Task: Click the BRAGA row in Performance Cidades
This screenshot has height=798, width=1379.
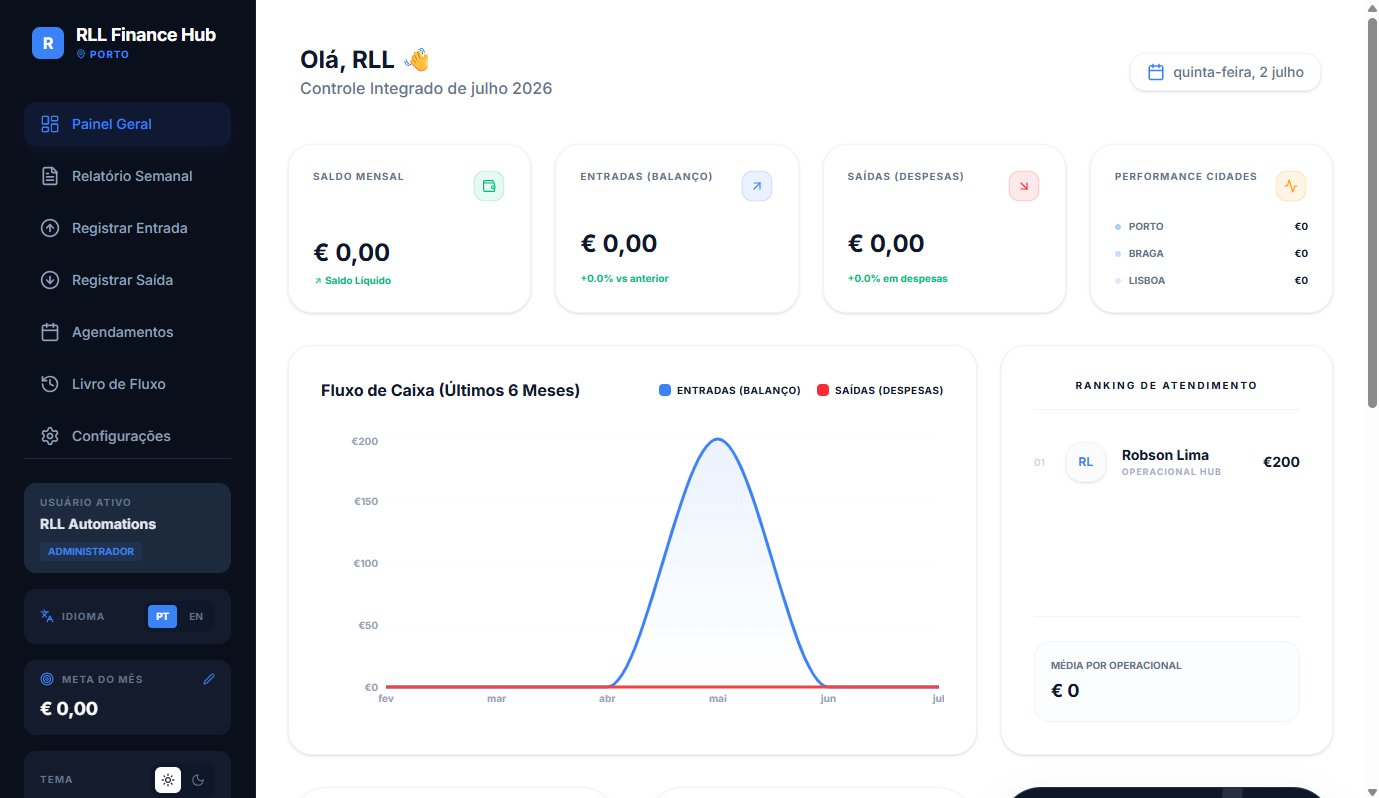Action: click(1211, 254)
